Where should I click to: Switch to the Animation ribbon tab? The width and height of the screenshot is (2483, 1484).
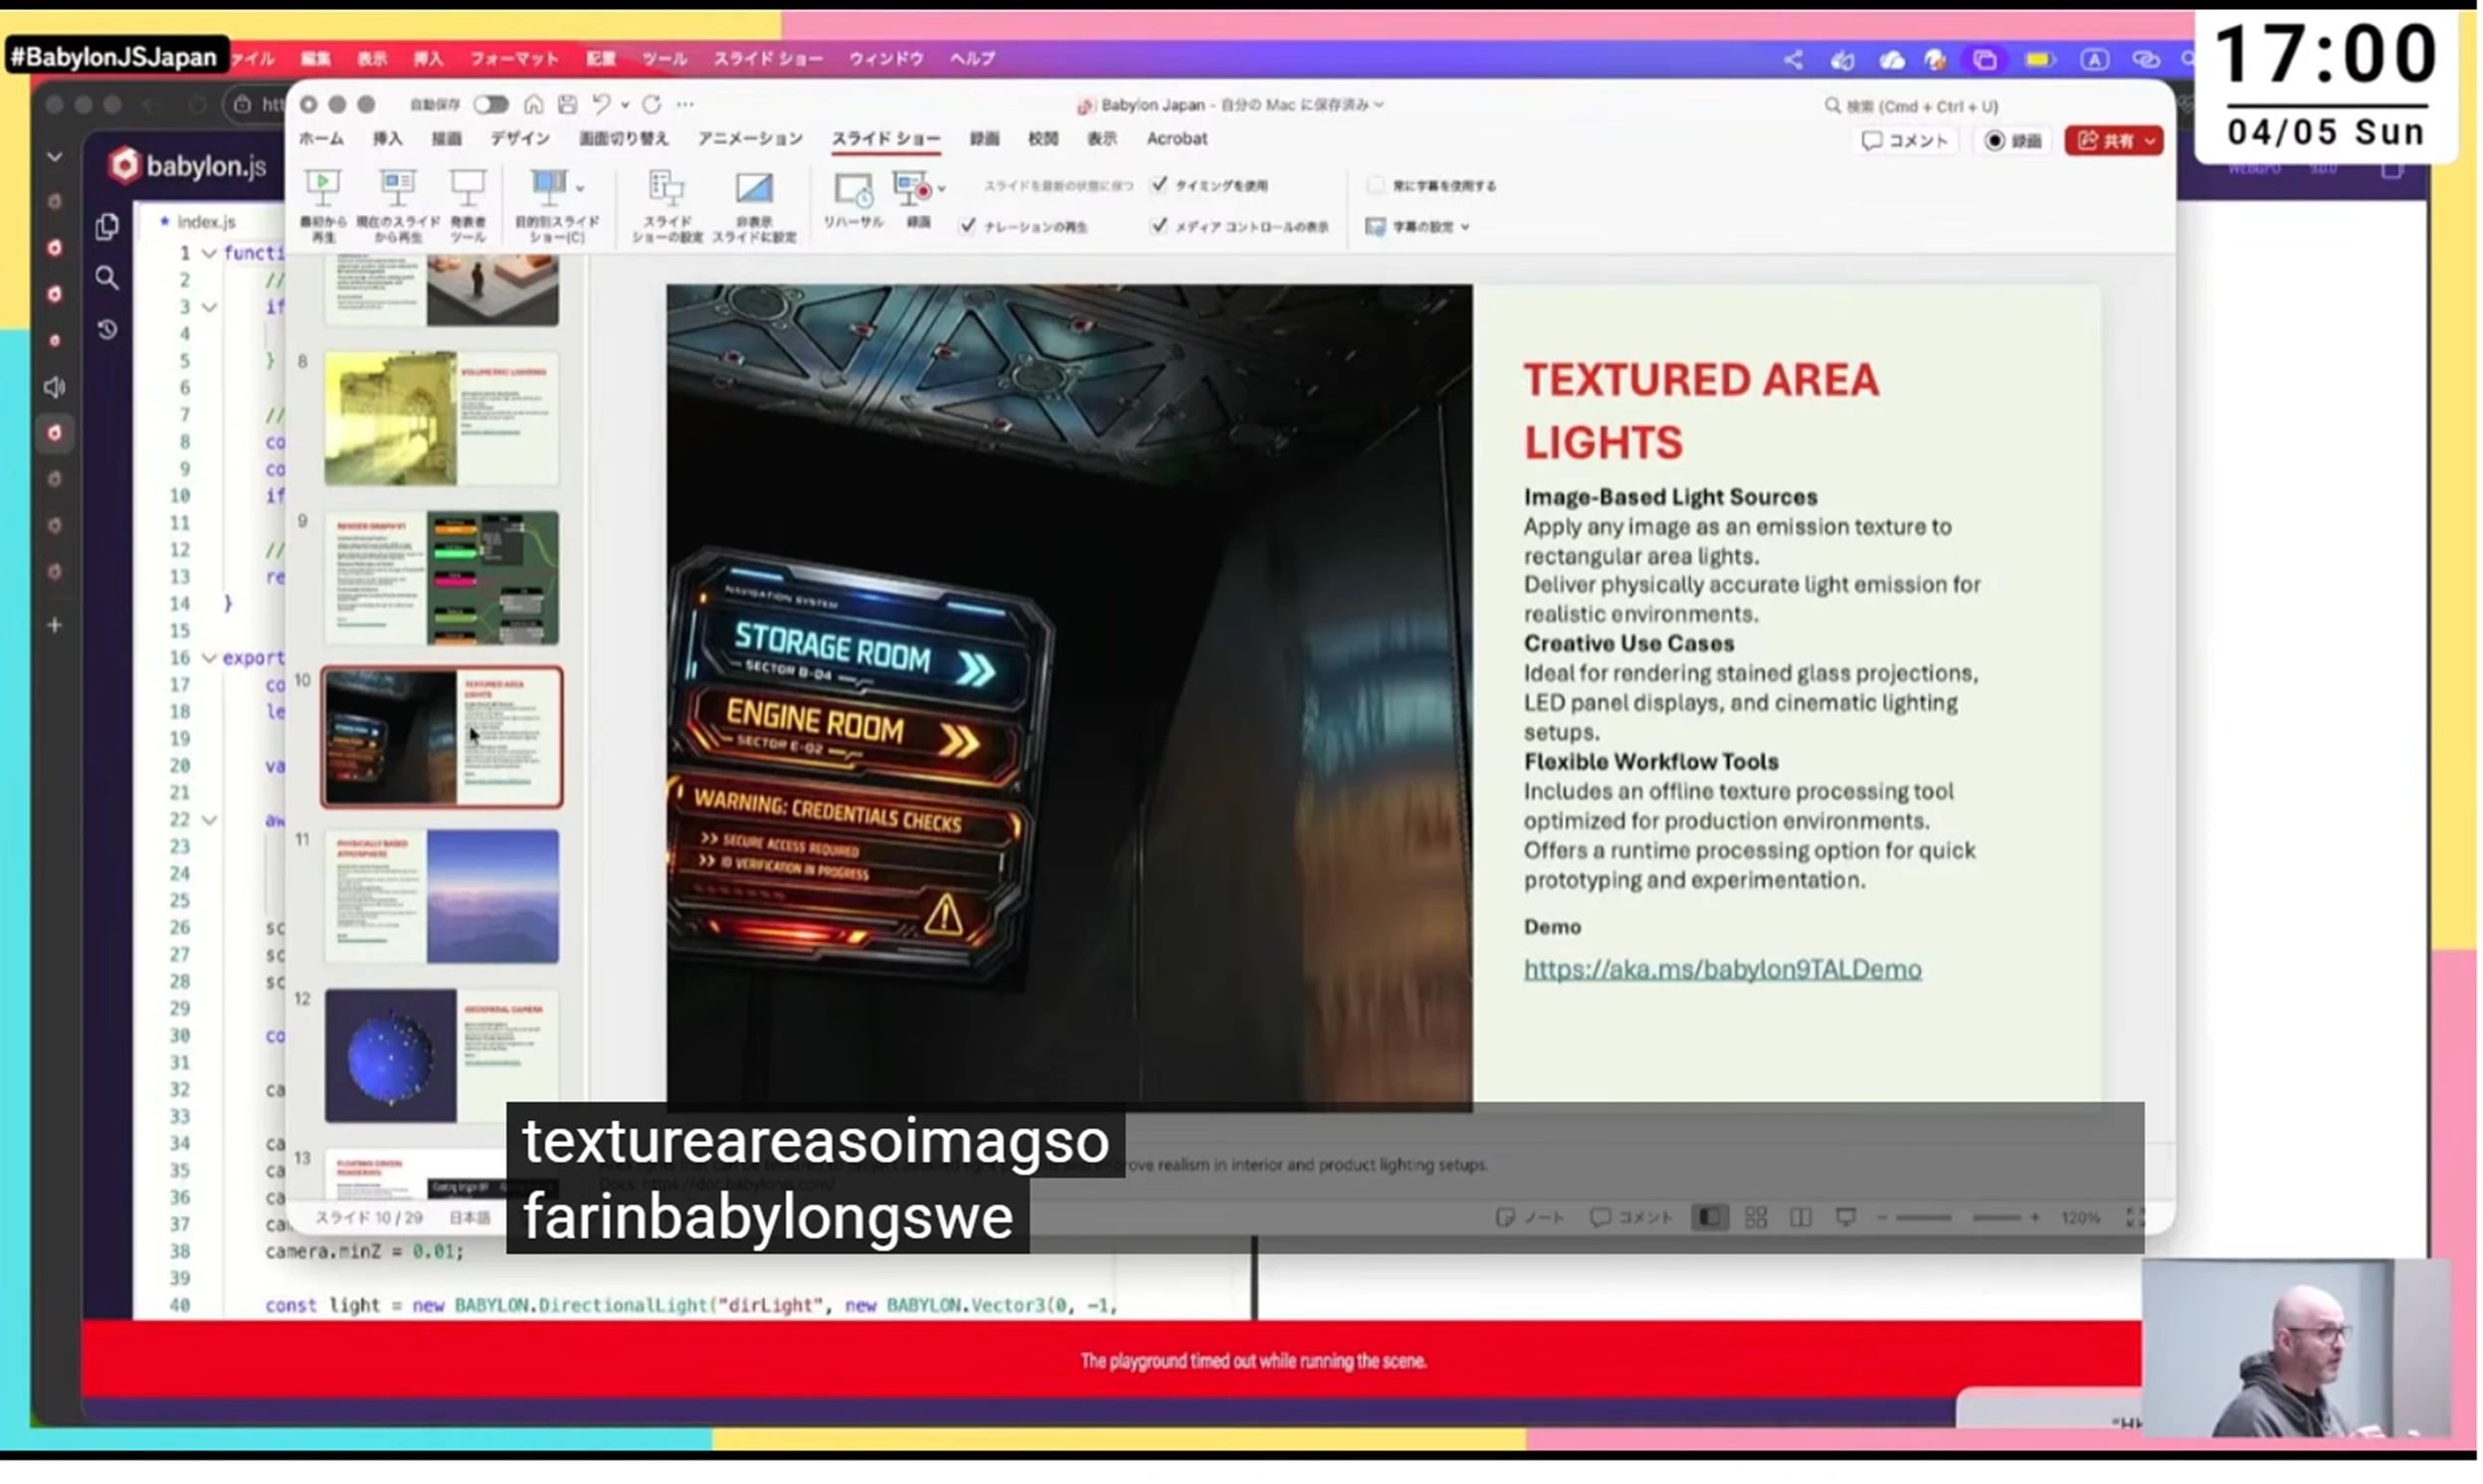[x=749, y=139]
